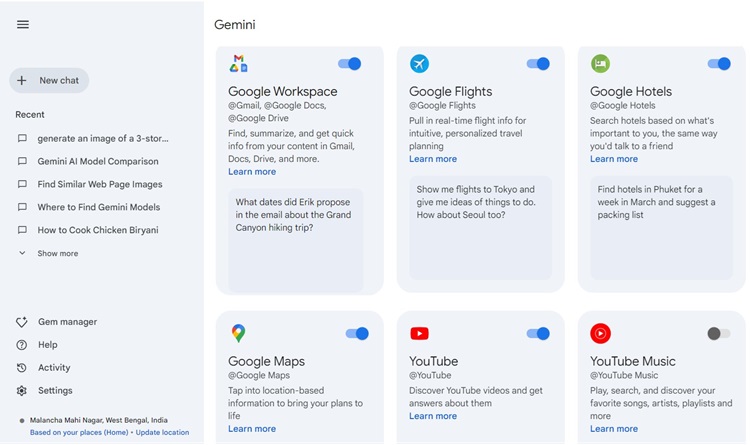Screen dimensions: 750x445
Task: Enable the YouTube Music extension toggle
Action: 718,334
